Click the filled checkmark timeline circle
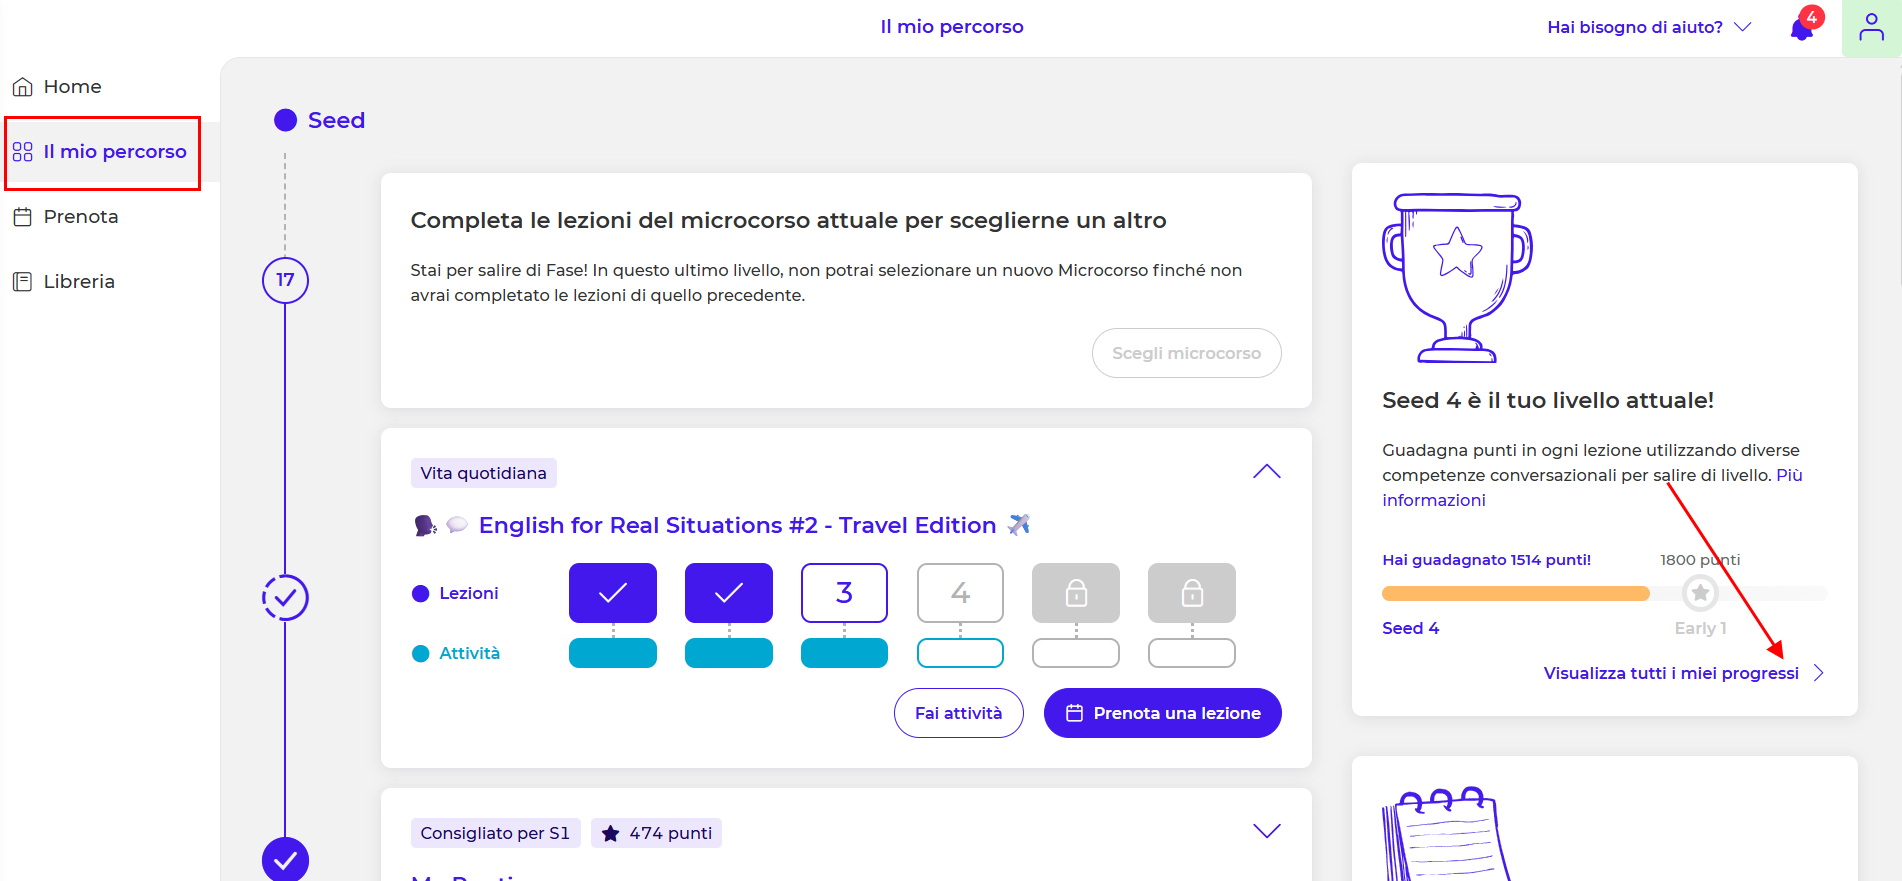This screenshot has height=881, width=1902. click(285, 859)
